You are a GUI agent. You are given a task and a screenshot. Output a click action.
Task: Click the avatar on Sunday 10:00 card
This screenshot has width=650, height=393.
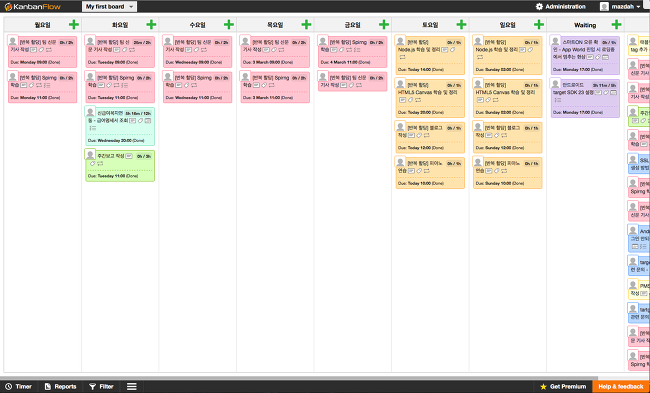478,162
